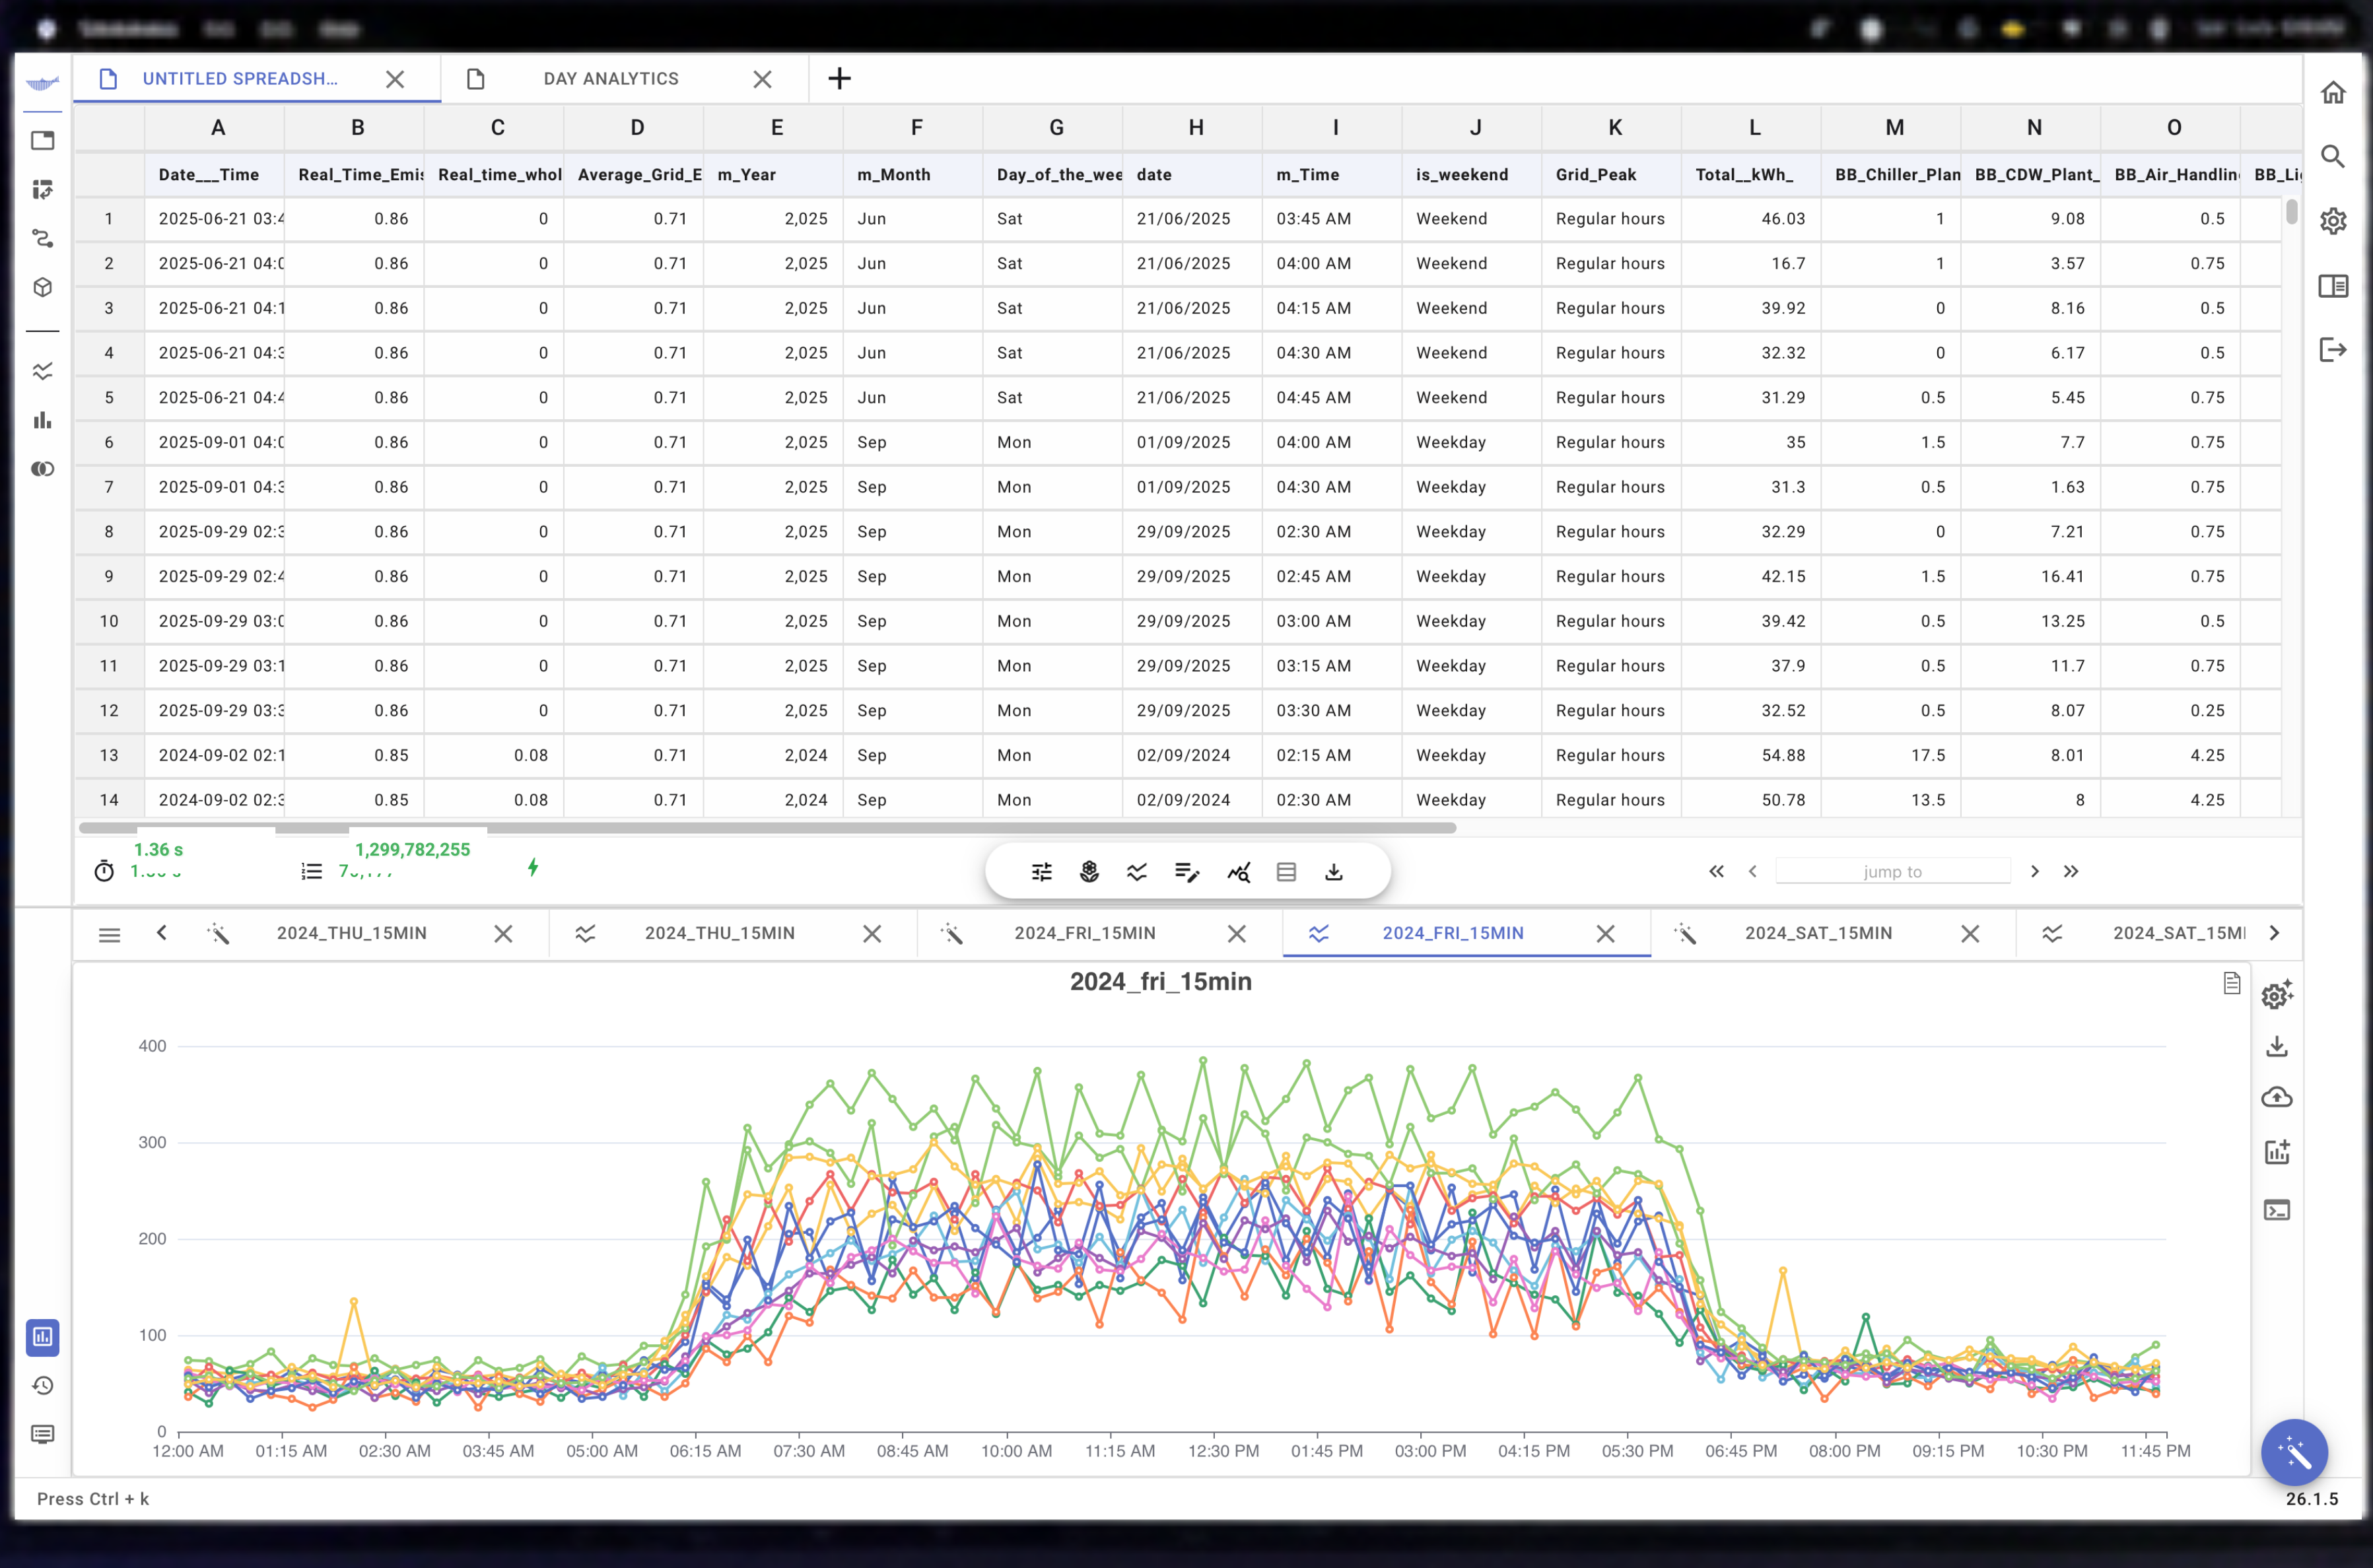Open the document notes icon on chart

(x=2232, y=983)
